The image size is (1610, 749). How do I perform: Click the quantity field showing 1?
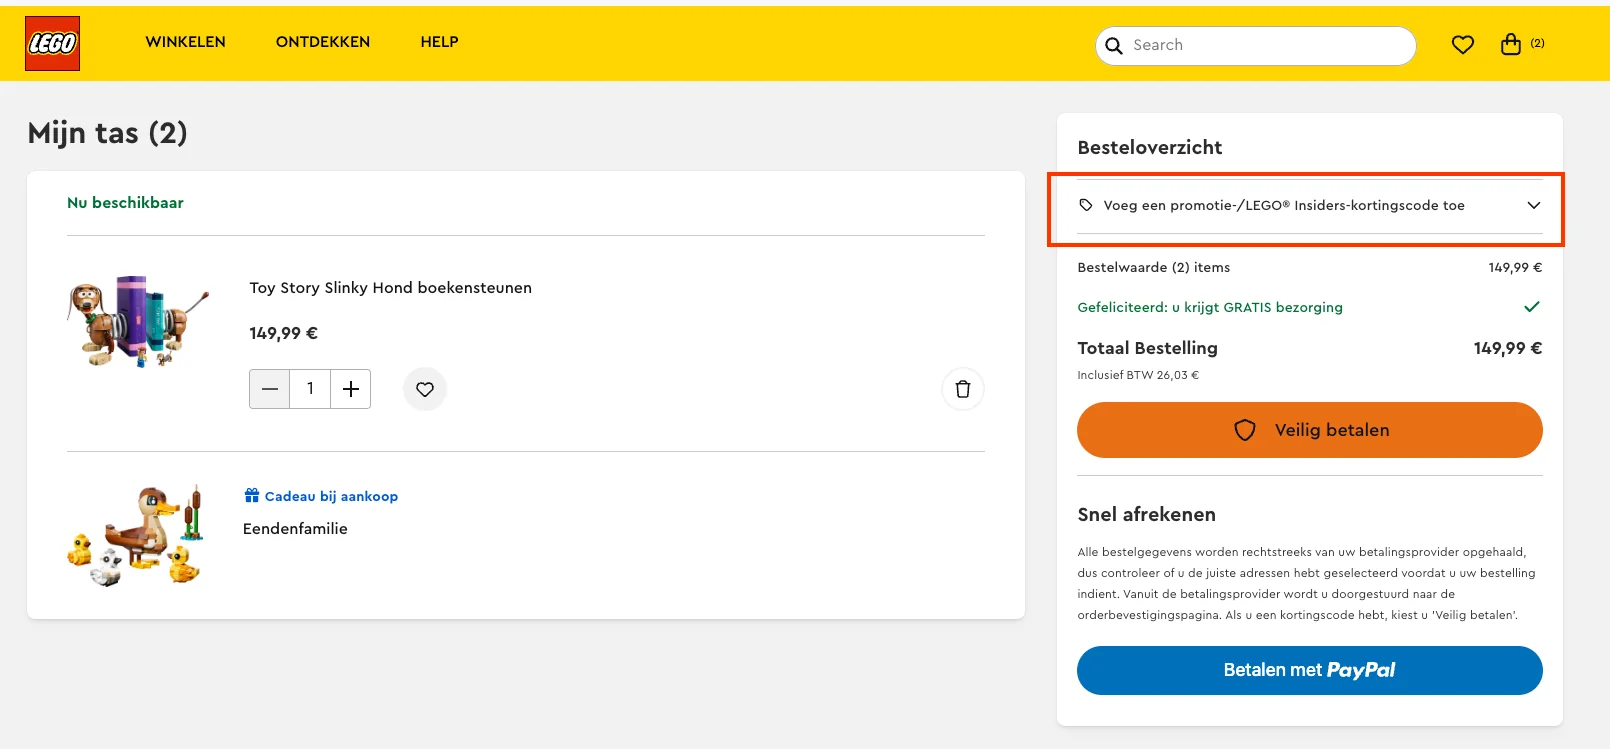[x=310, y=389]
